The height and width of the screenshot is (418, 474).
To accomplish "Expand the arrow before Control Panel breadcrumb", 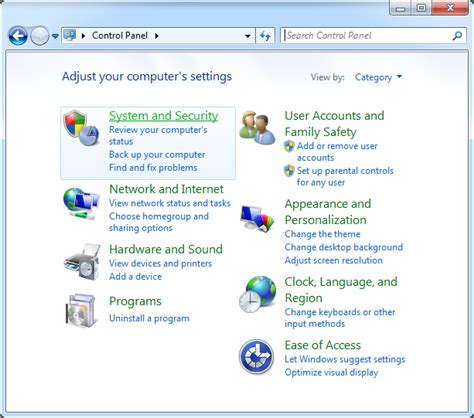I will [83, 36].
